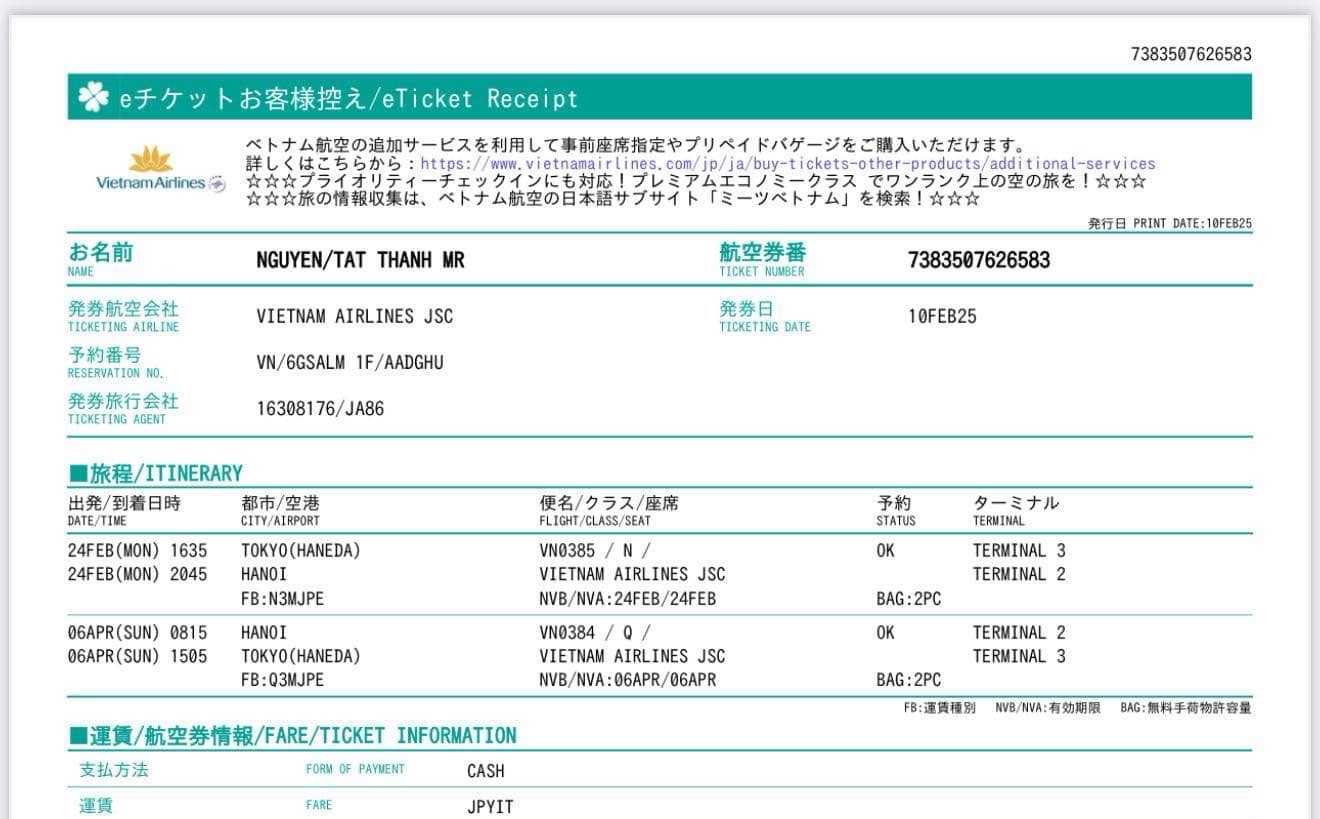This screenshot has width=1320, height=819.
Task: Click ticketing agent code 16308176/JA86
Action: click(320, 409)
